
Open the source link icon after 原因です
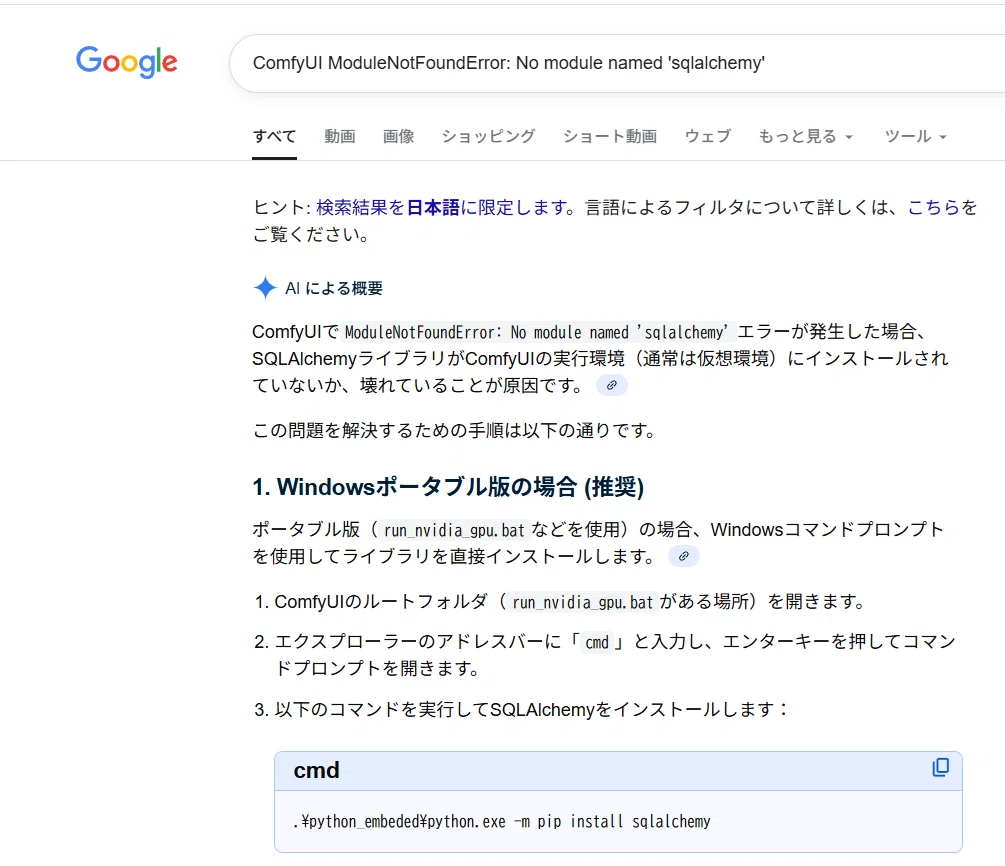(x=611, y=385)
